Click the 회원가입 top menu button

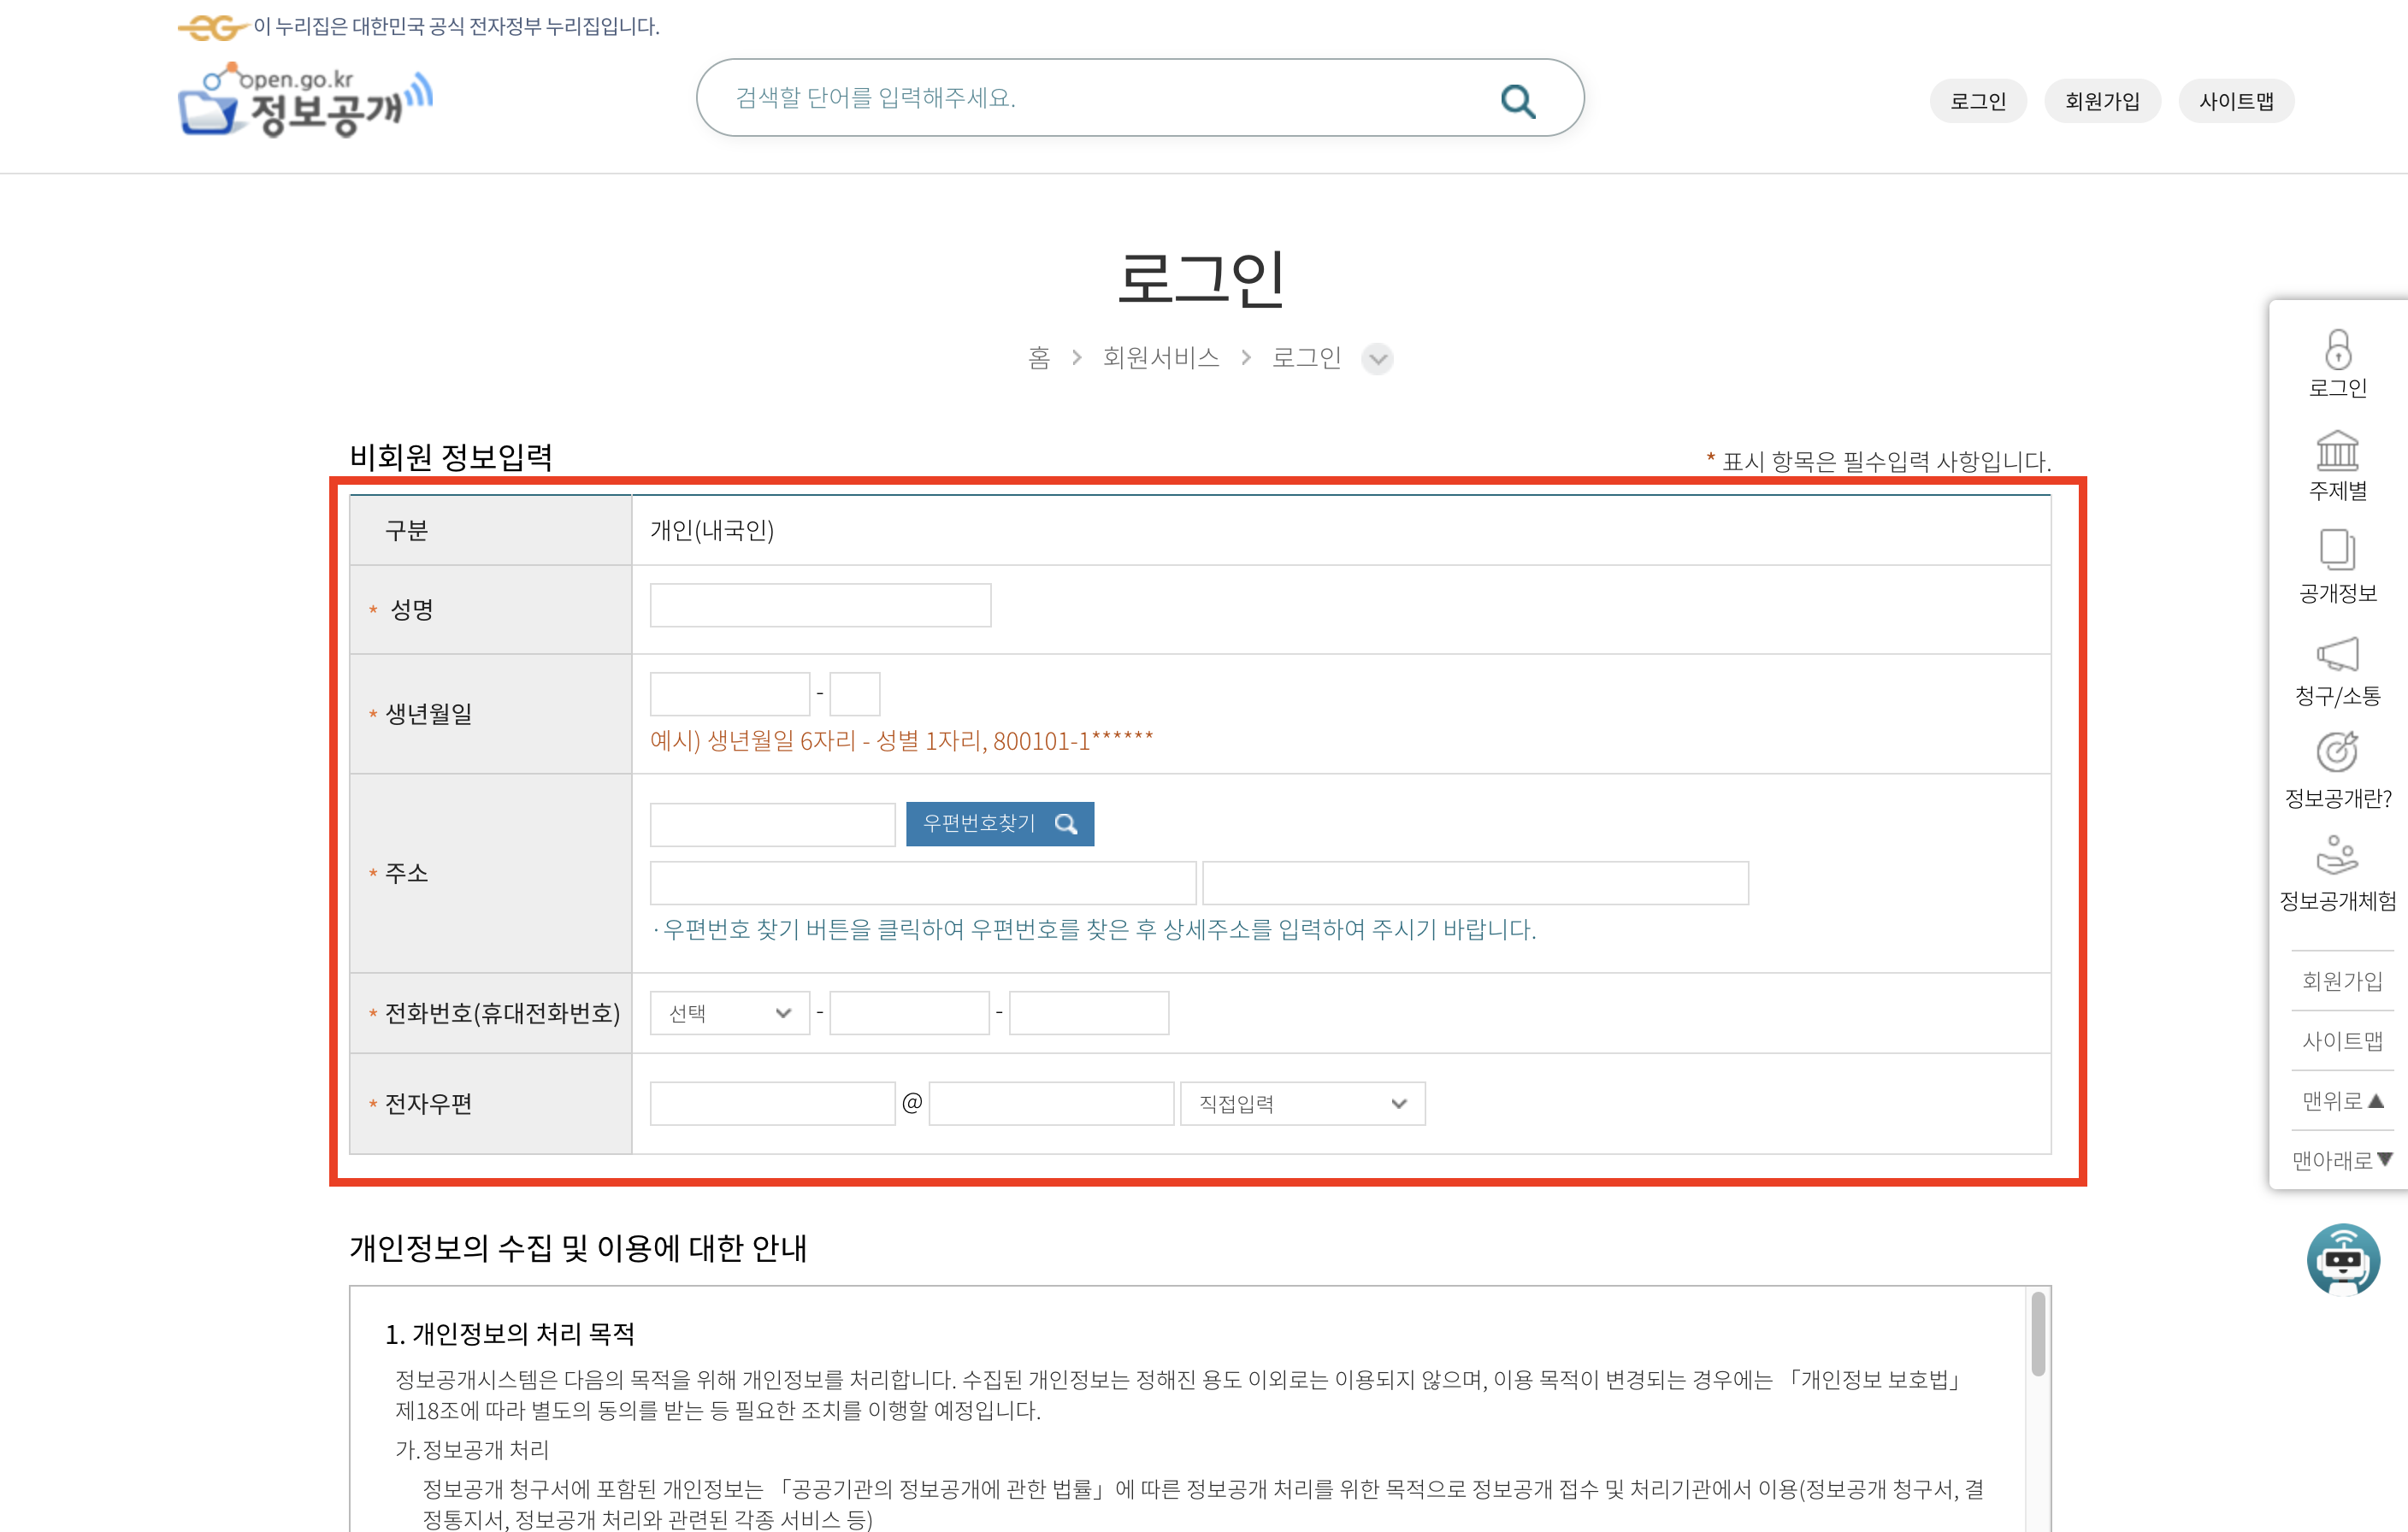[2101, 101]
